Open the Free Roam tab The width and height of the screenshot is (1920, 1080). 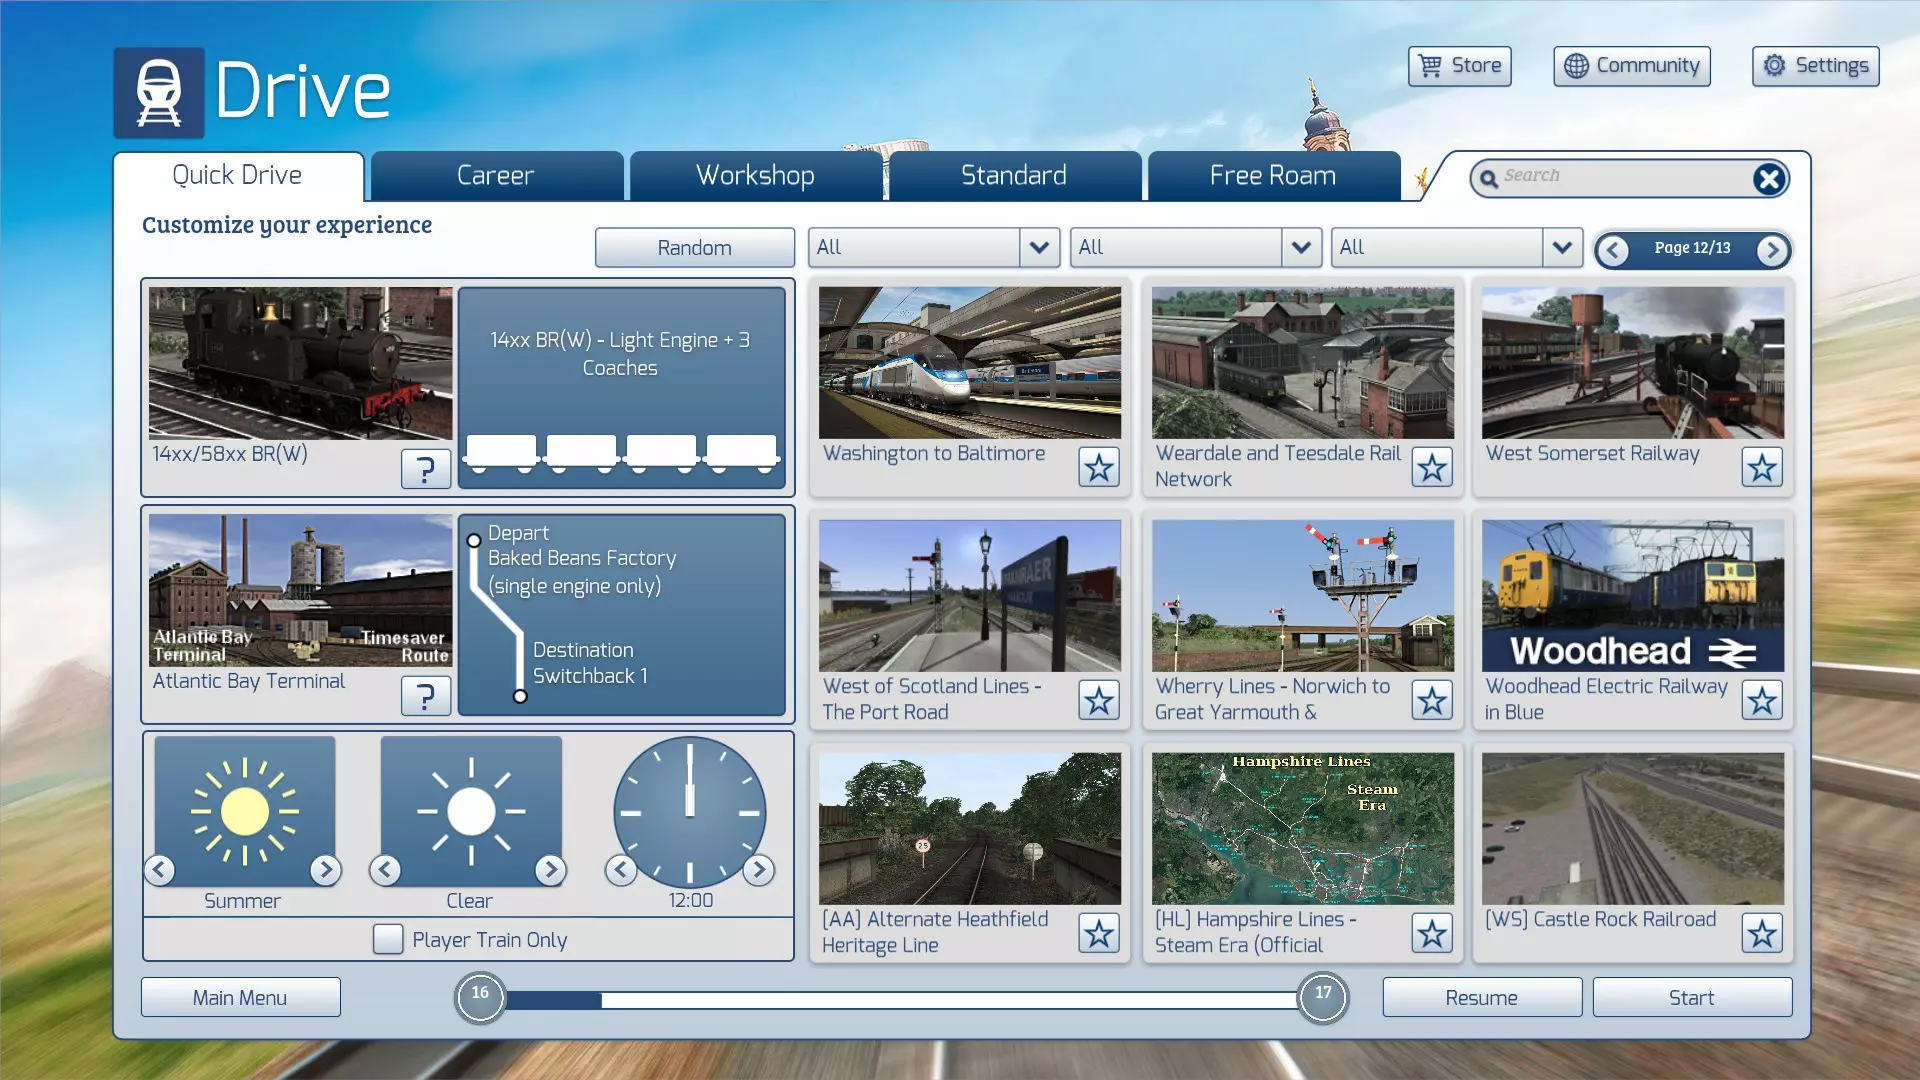(1272, 176)
